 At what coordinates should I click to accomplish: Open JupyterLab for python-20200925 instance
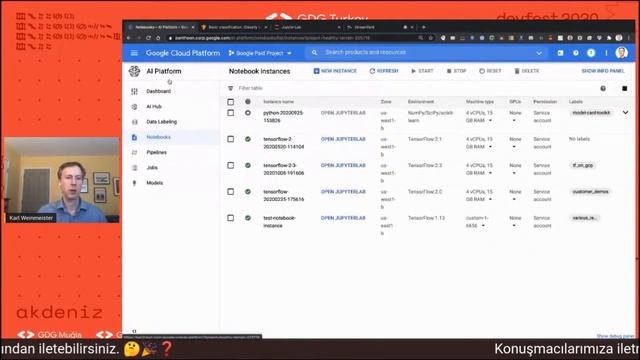pyautogui.click(x=343, y=113)
